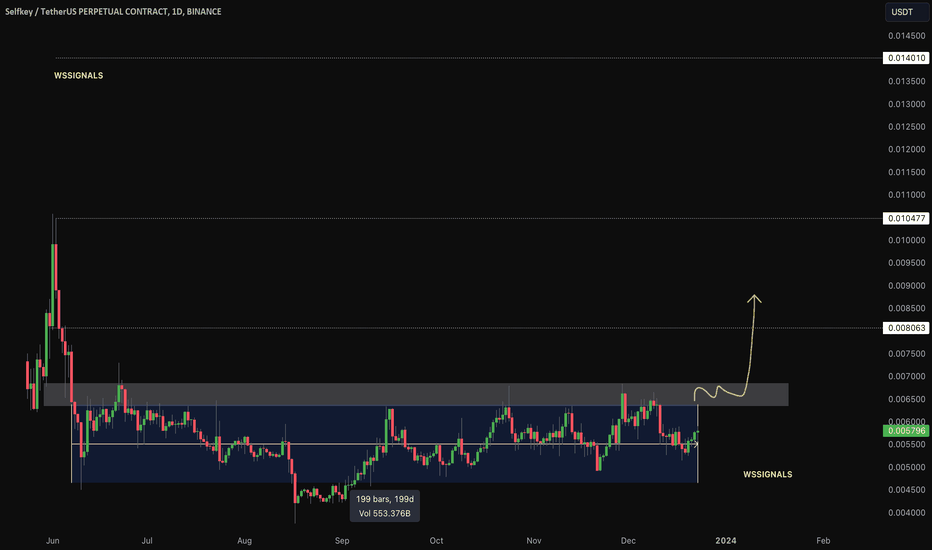
Task: Click the Selfkey / TetherUS chart title
Action: pos(113,11)
